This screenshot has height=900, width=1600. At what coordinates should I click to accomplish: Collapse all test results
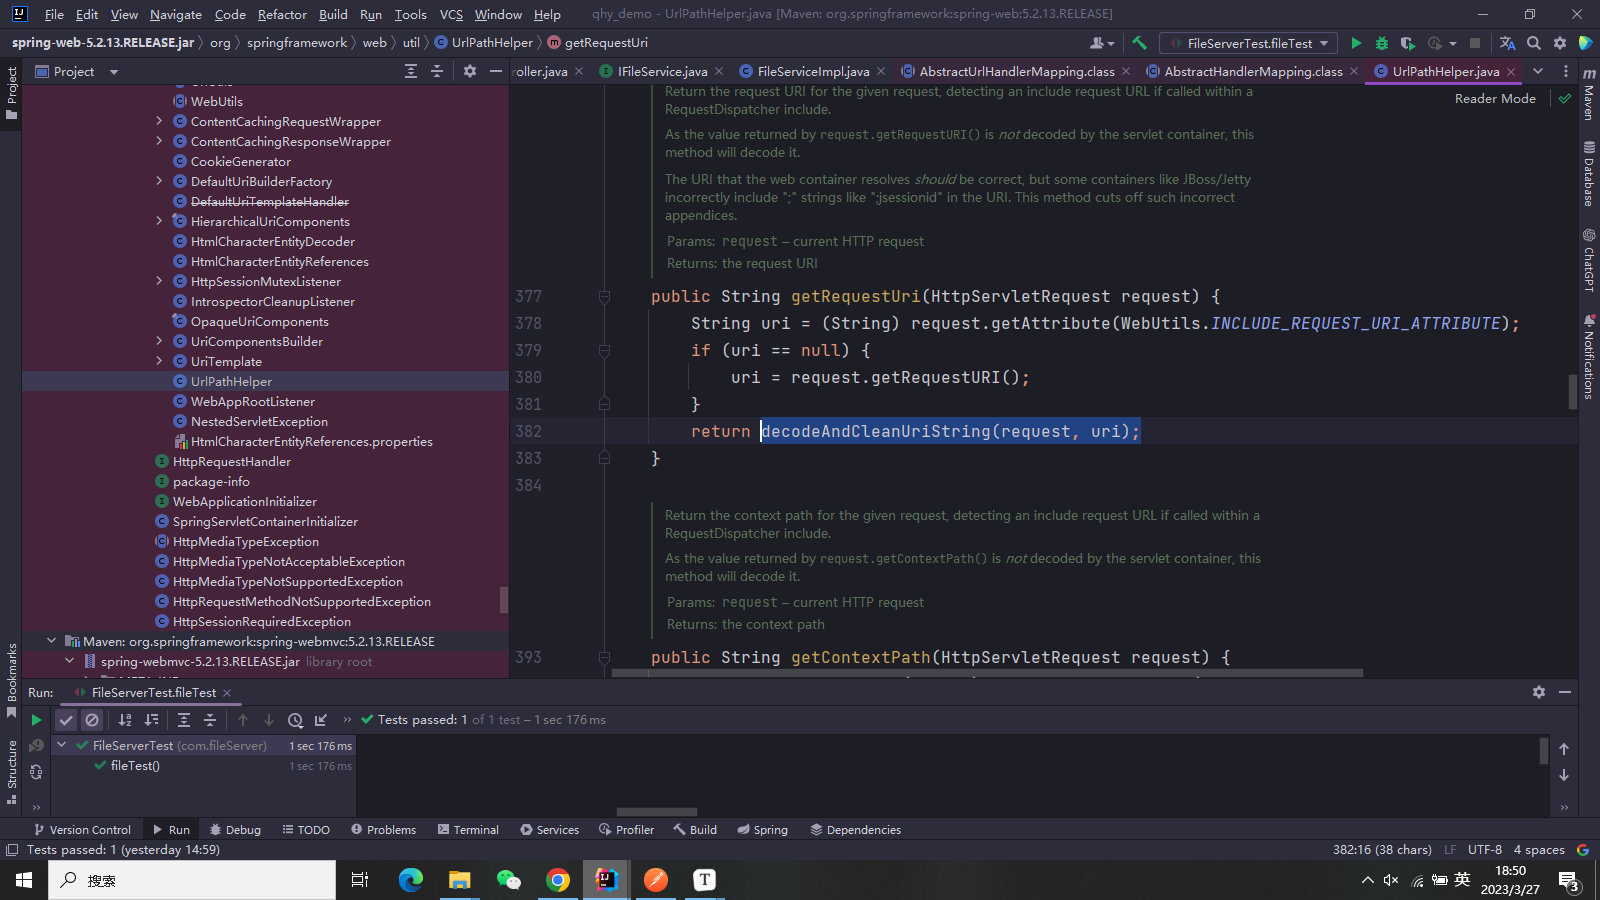210,720
